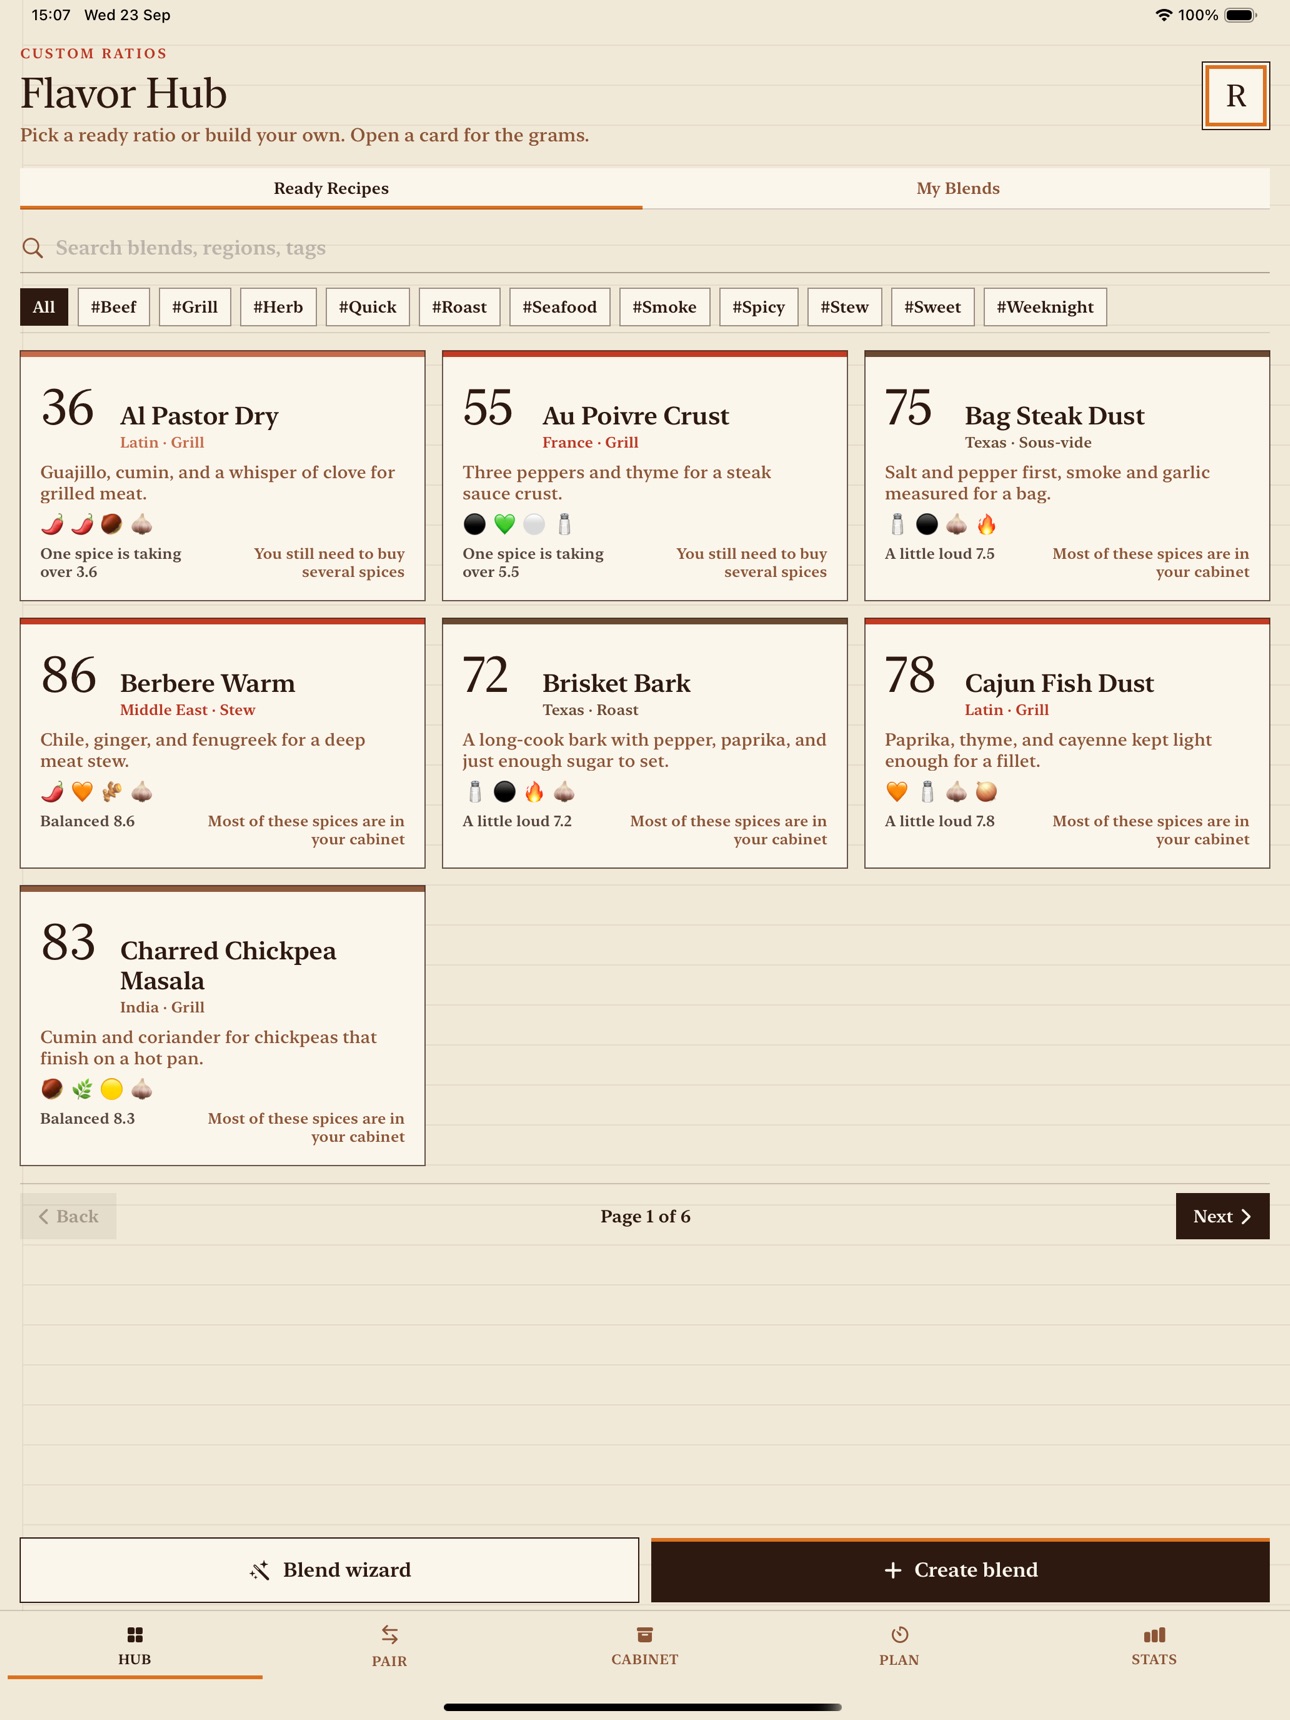Tap the flame icon in Brisket Bark
Viewport: 1290px width, 1720px height.
click(x=535, y=792)
